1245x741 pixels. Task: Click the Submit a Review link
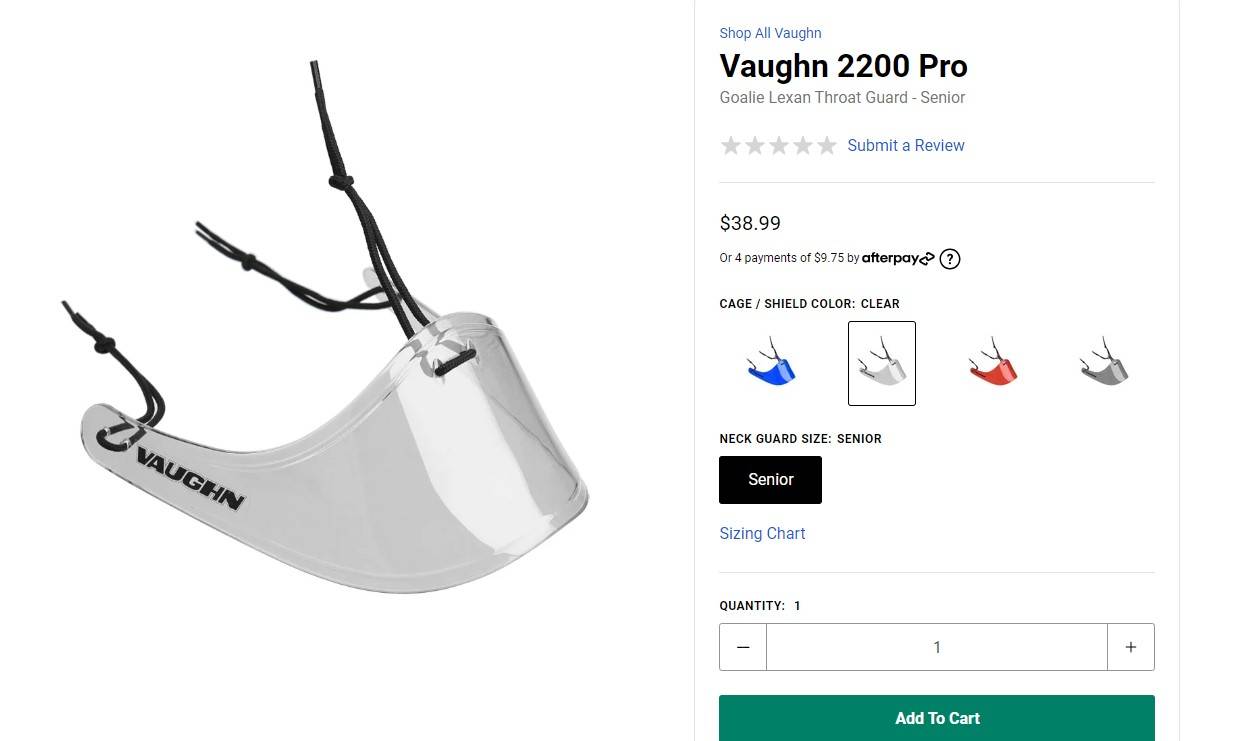tap(906, 145)
